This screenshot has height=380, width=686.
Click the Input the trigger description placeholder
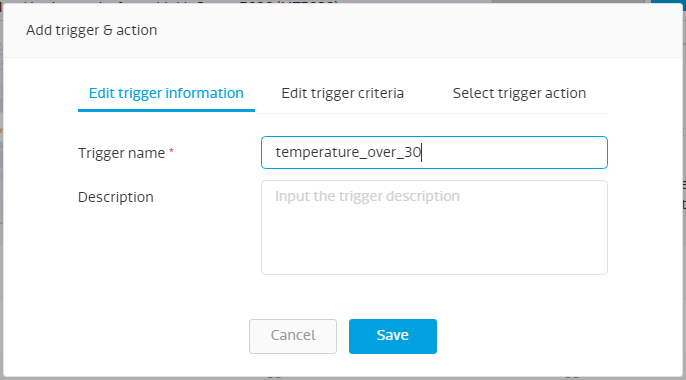pos(367,196)
